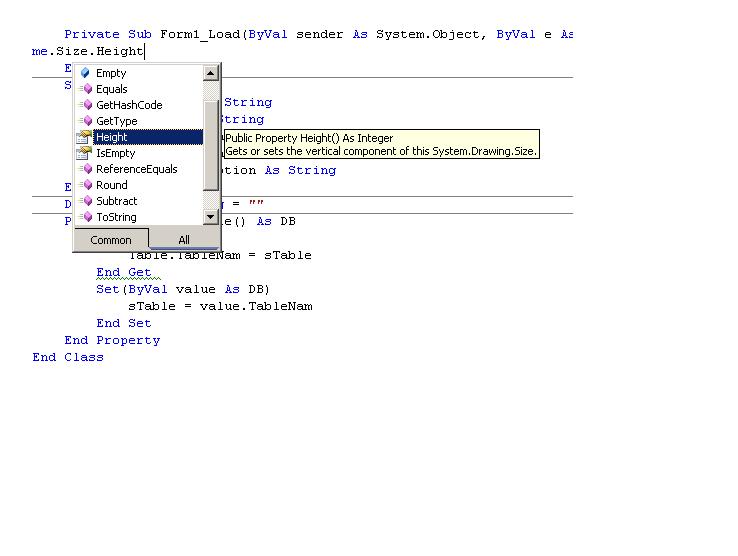Click the GetHashCode method icon
This screenshot has width=738, height=556.
click(86, 105)
